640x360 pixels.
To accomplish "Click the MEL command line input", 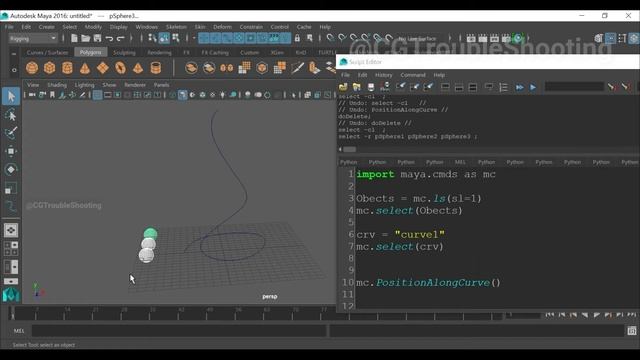I will point(179,331).
